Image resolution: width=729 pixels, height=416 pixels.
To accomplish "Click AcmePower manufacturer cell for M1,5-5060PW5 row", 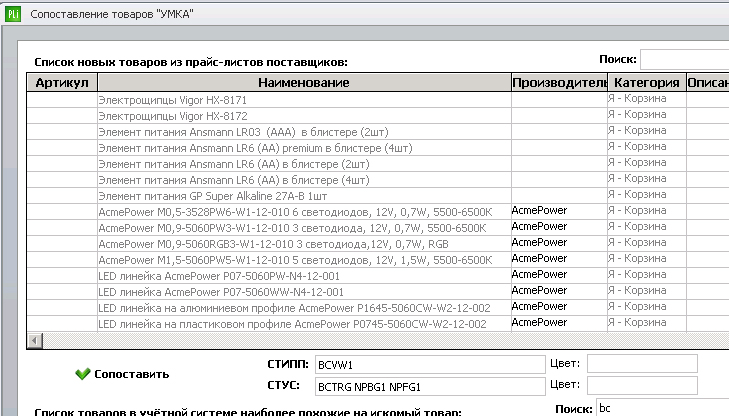I will [x=559, y=258].
